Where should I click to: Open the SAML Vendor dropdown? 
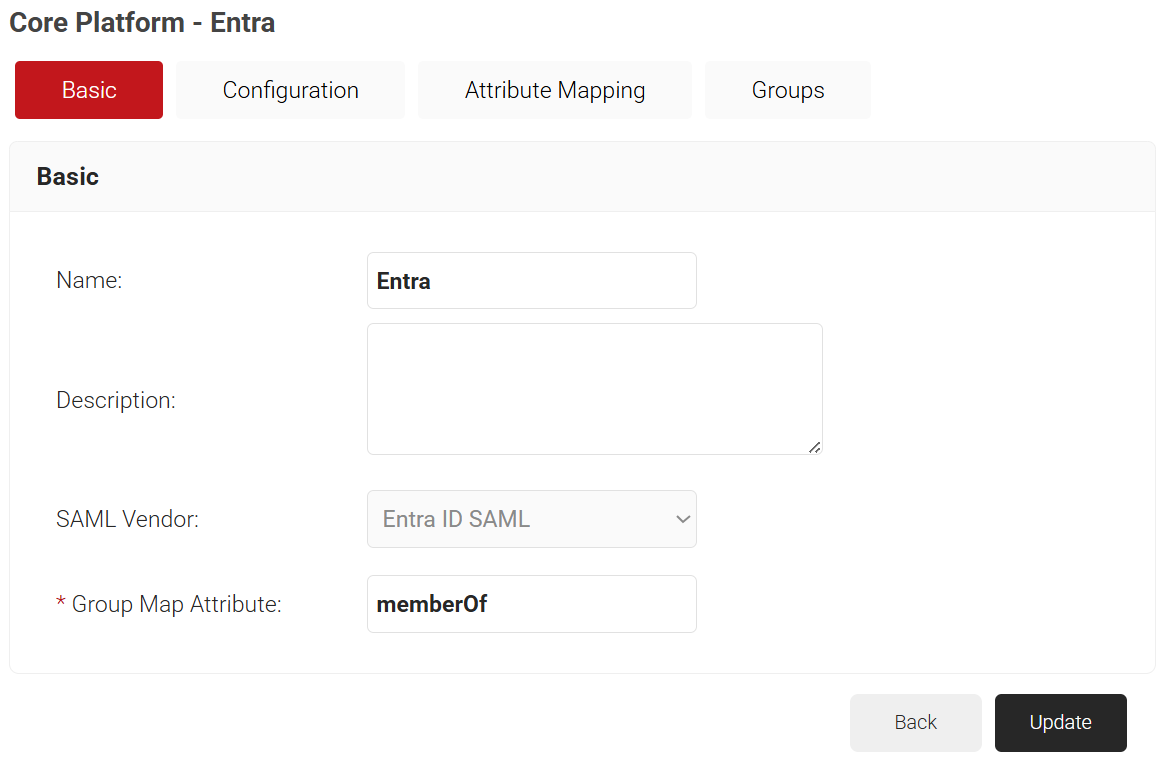(532, 519)
